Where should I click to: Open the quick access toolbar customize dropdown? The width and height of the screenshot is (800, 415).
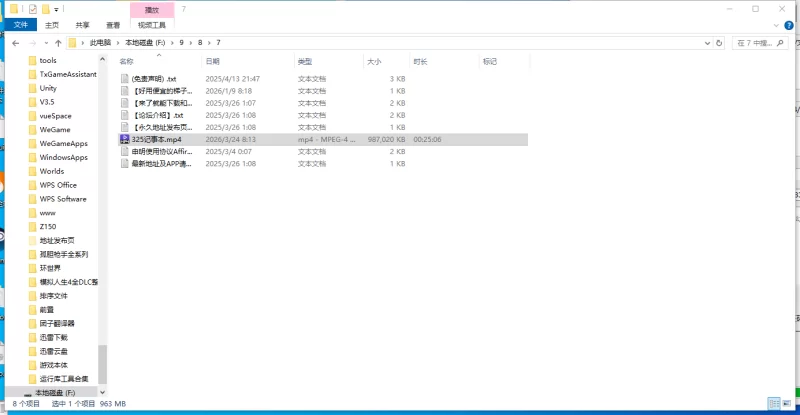point(56,8)
